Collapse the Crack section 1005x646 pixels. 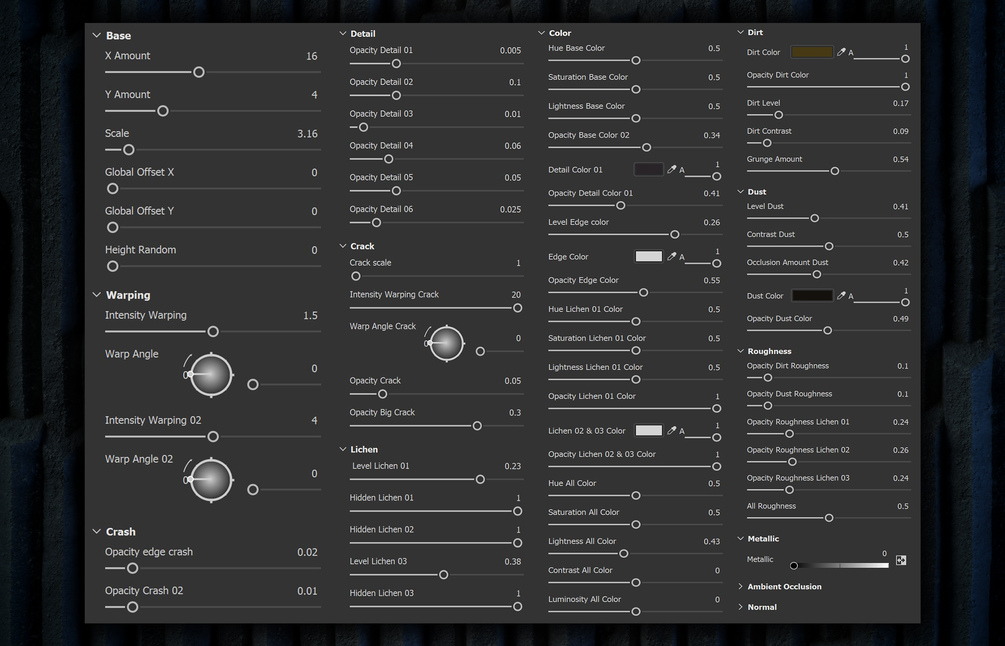(342, 246)
